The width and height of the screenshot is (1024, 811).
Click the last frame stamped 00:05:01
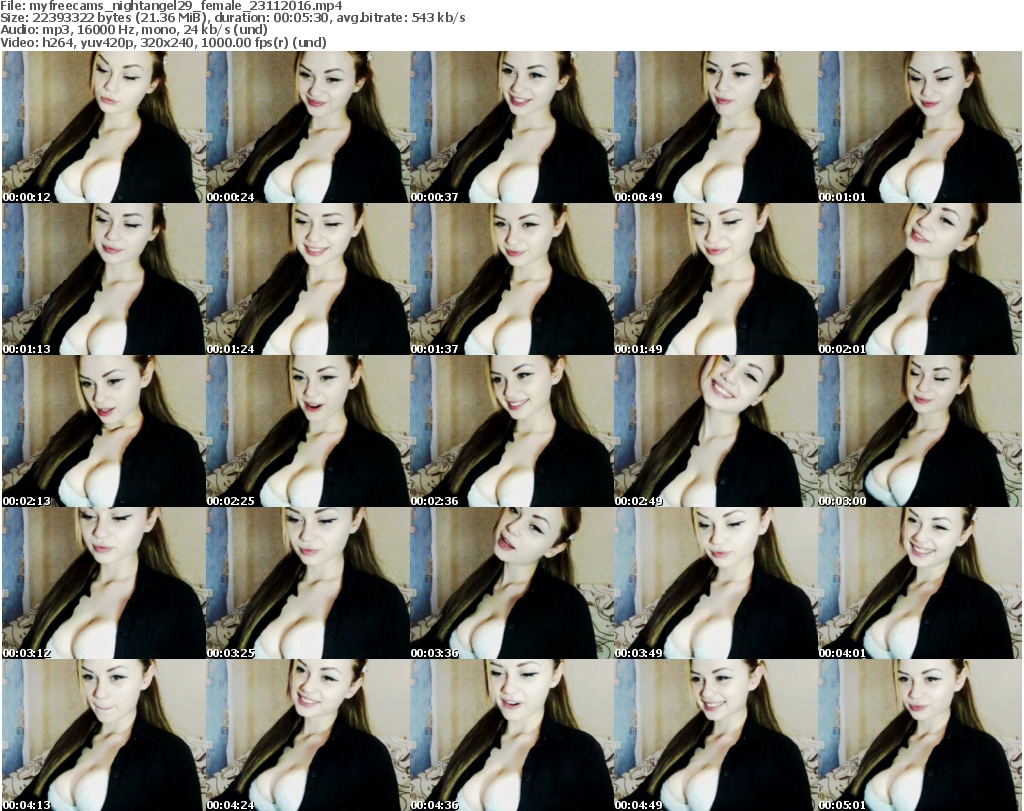point(920,735)
